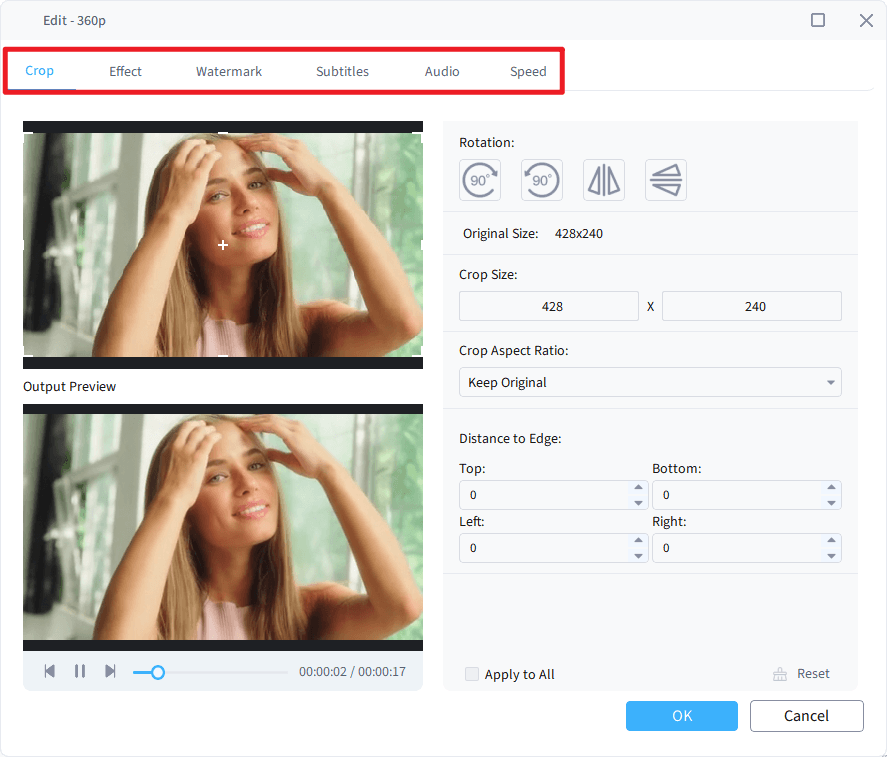Skip back to the previous frame
The image size is (887, 757).
[x=50, y=671]
